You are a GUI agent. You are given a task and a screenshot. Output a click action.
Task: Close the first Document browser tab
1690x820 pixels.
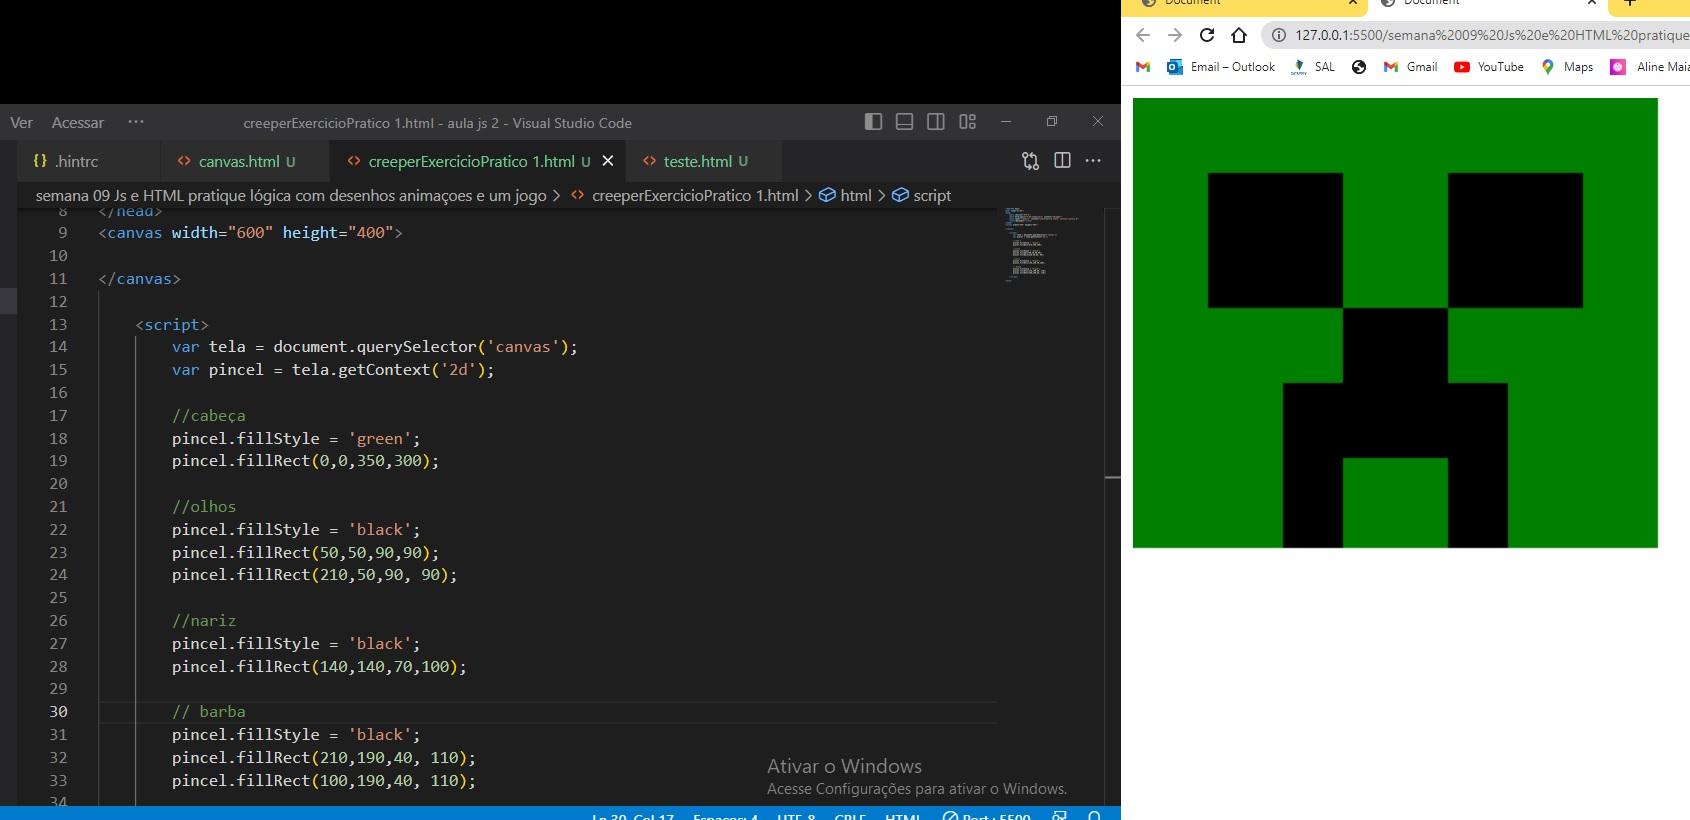tap(1352, 4)
